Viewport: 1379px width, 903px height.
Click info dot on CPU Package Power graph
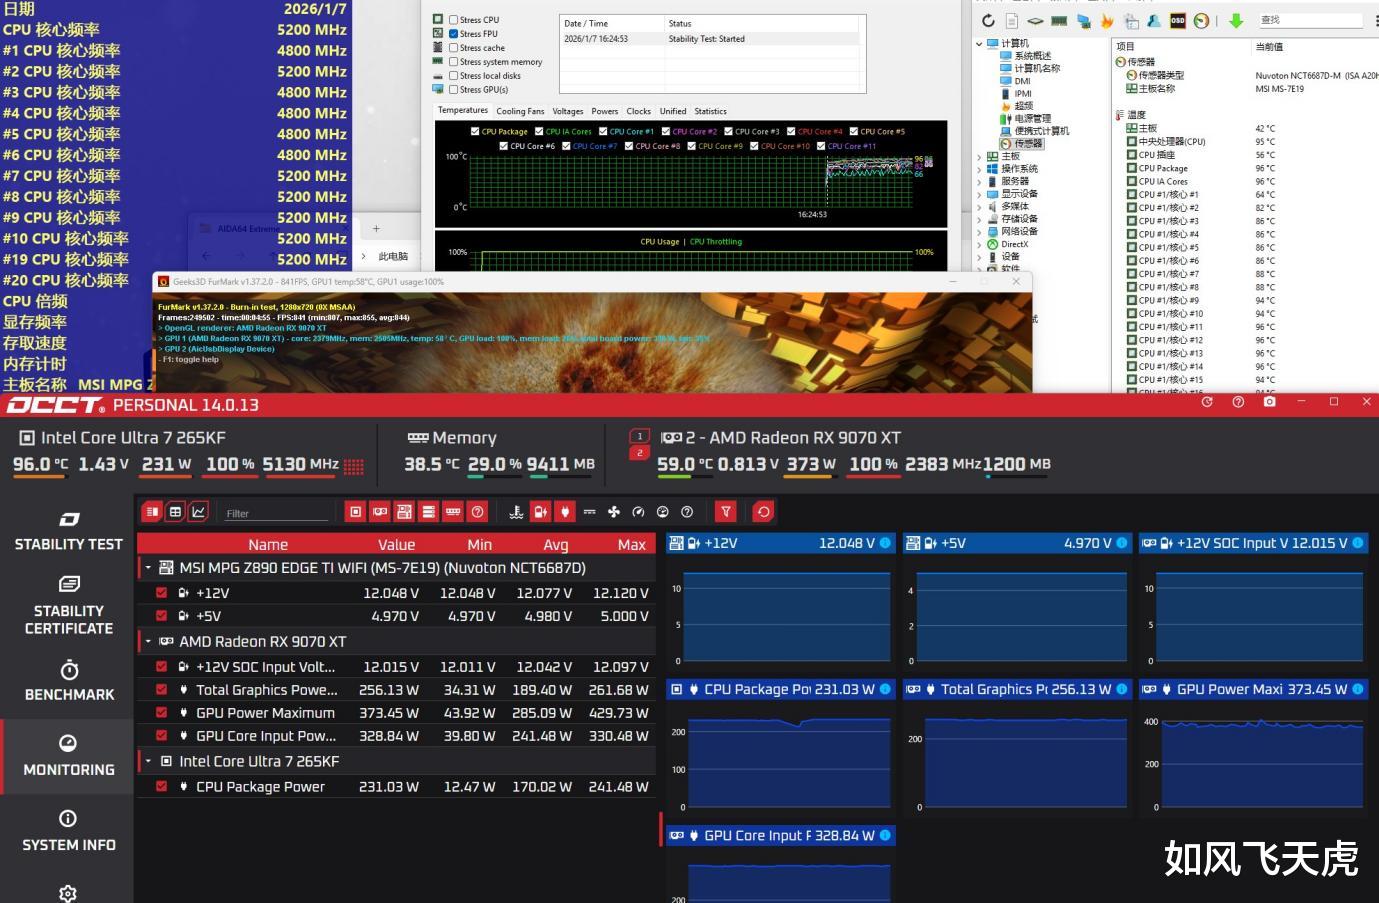tap(885, 689)
